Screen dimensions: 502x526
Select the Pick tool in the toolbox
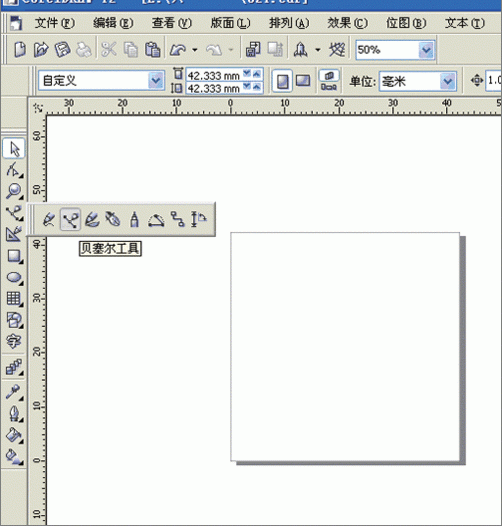coord(14,148)
